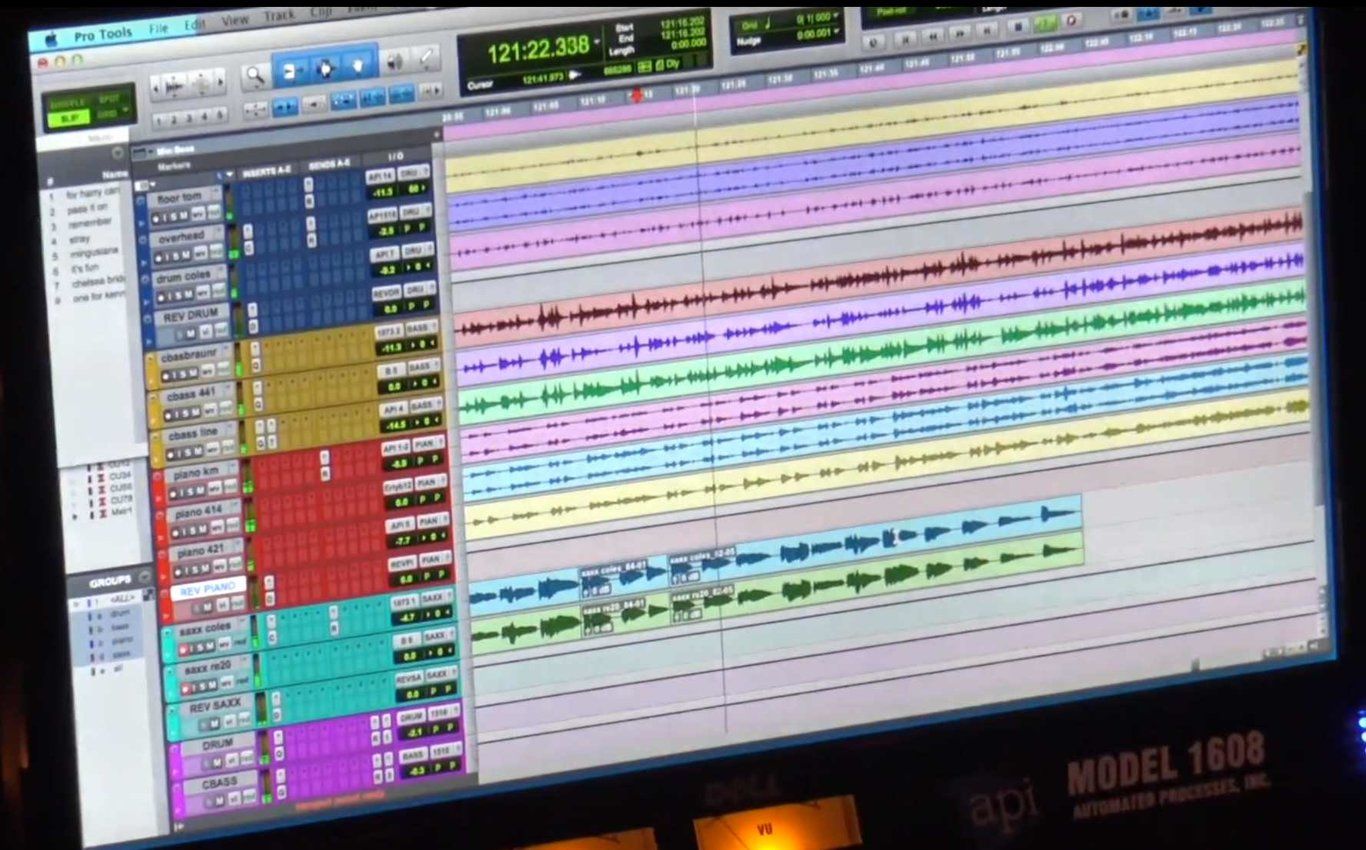Select the REV PIANO track name
Viewport: 1366px width, 850px height.
(x=208, y=589)
